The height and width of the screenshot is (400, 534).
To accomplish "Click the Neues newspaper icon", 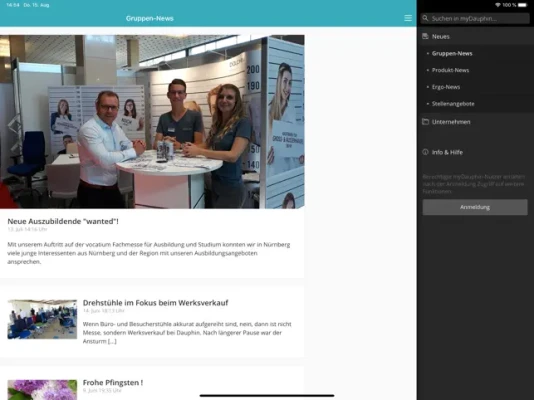I will pos(425,36).
